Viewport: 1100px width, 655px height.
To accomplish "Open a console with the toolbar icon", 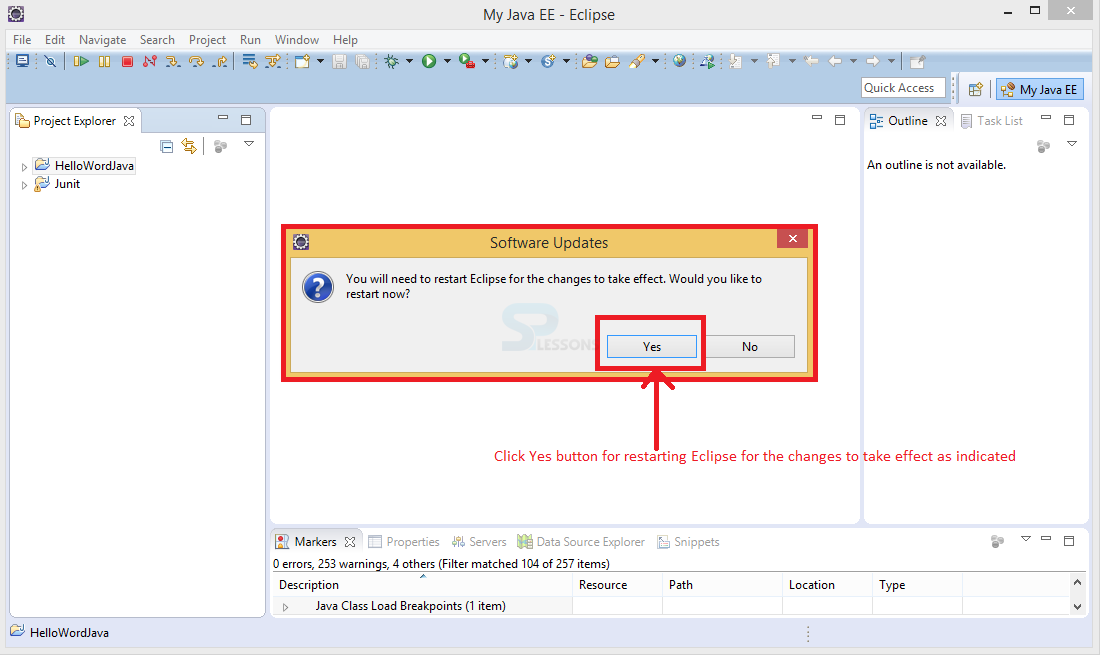I will pyautogui.click(x=22, y=62).
